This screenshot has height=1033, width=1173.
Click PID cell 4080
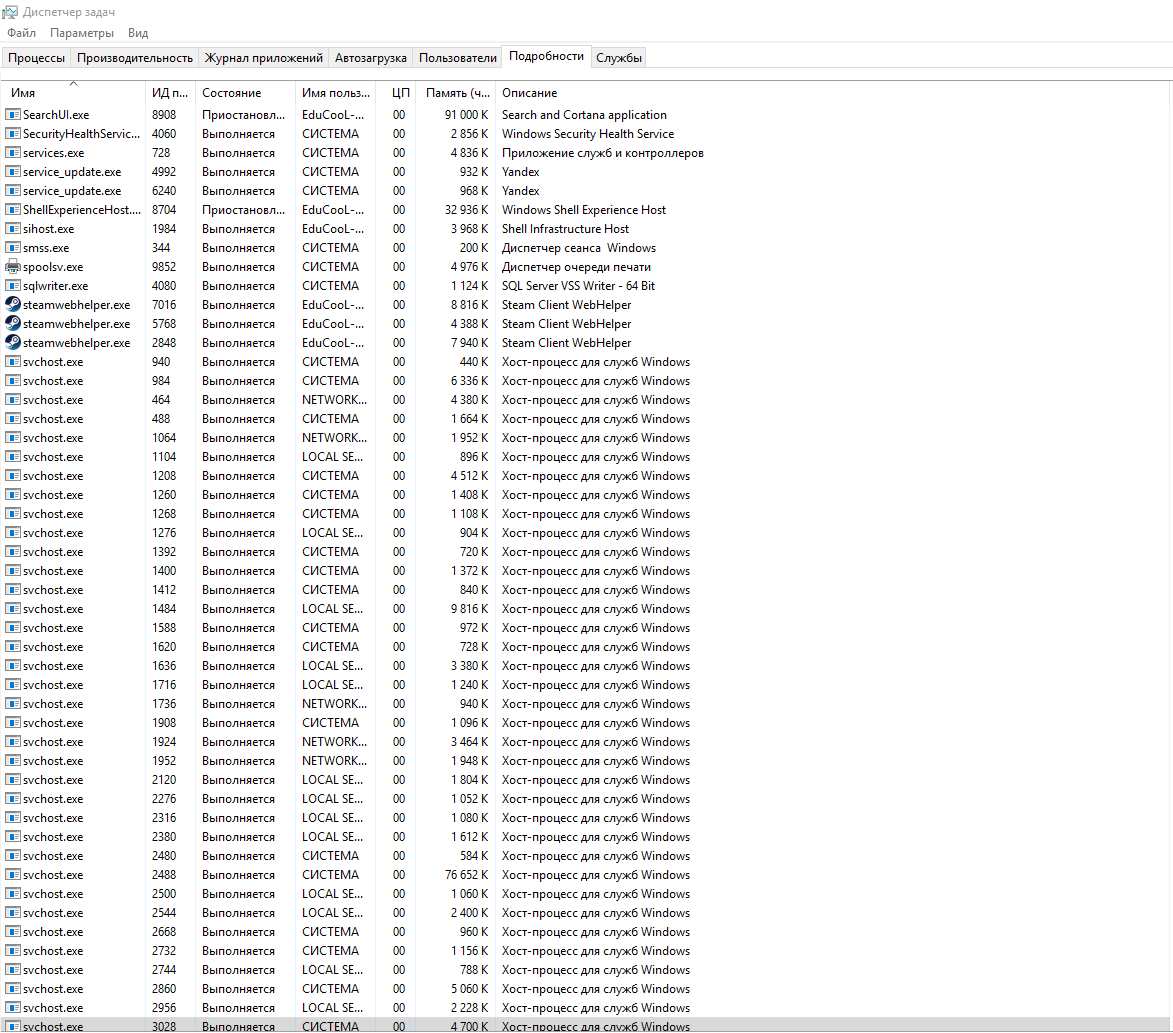(x=164, y=286)
